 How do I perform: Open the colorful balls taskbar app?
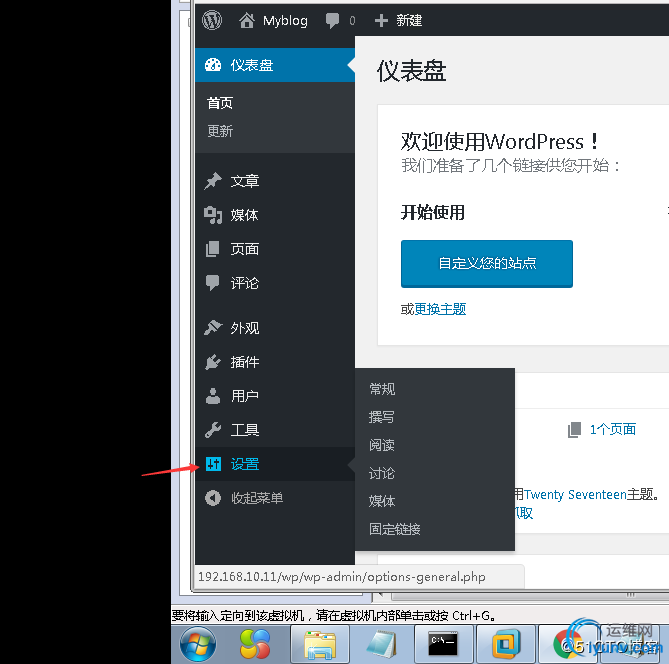pos(255,645)
